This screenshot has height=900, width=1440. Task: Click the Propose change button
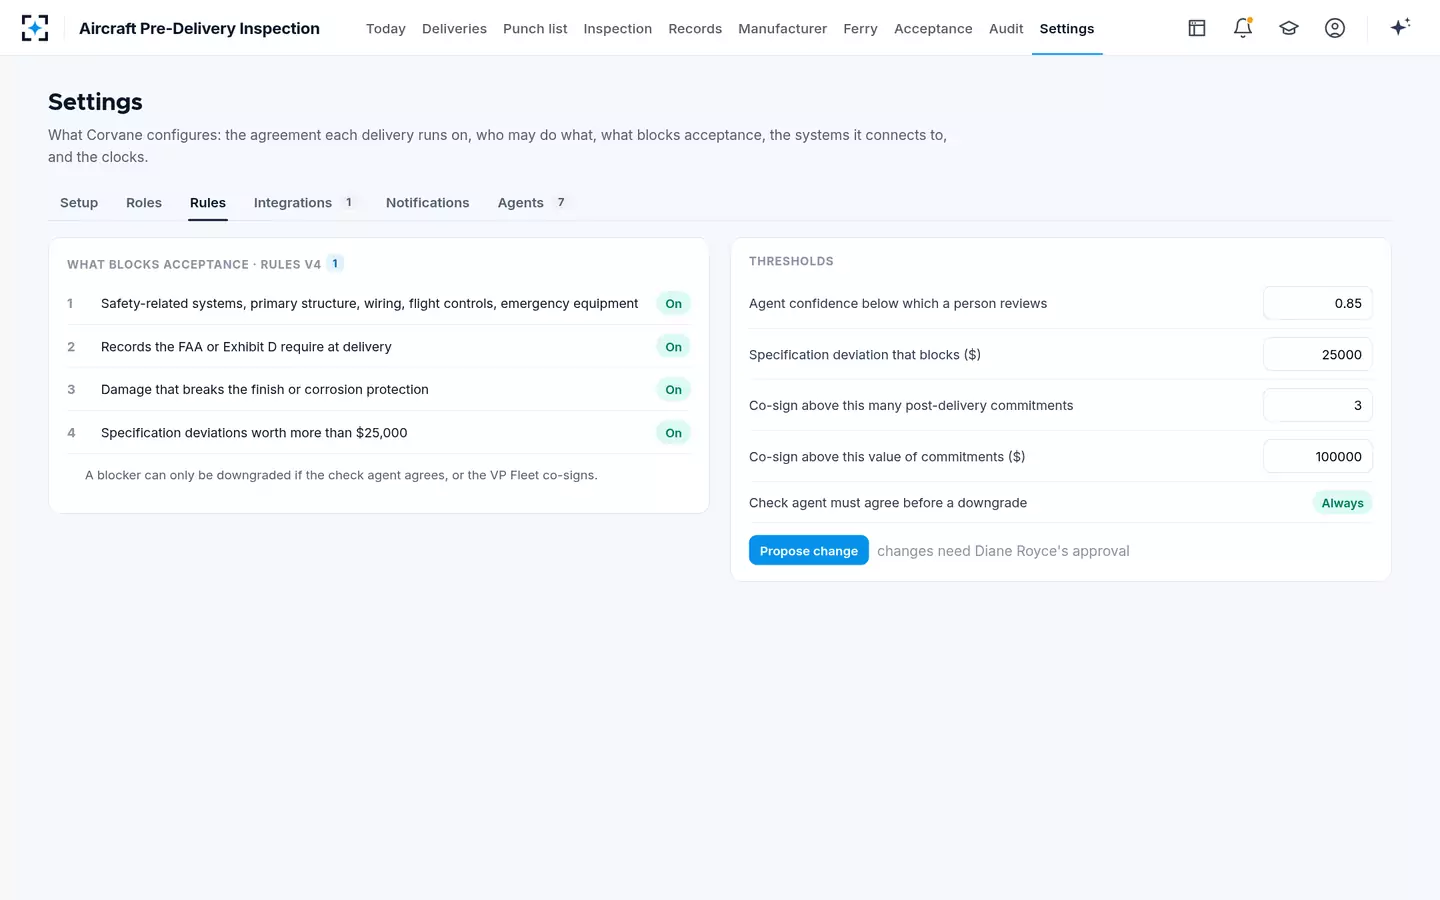click(x=809, y=551)
